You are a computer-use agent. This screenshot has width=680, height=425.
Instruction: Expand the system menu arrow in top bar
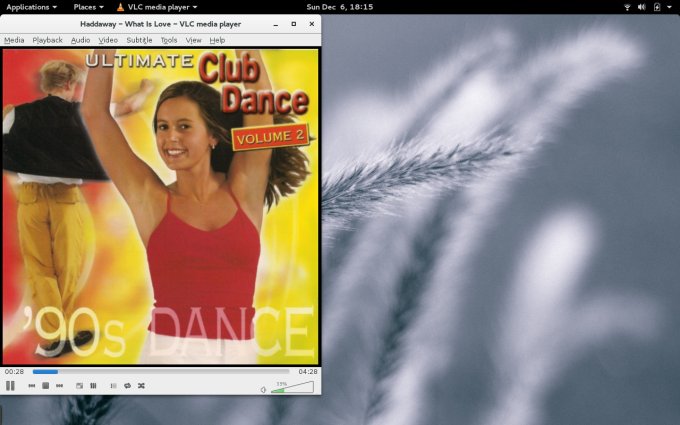click(x=669, y=7)
